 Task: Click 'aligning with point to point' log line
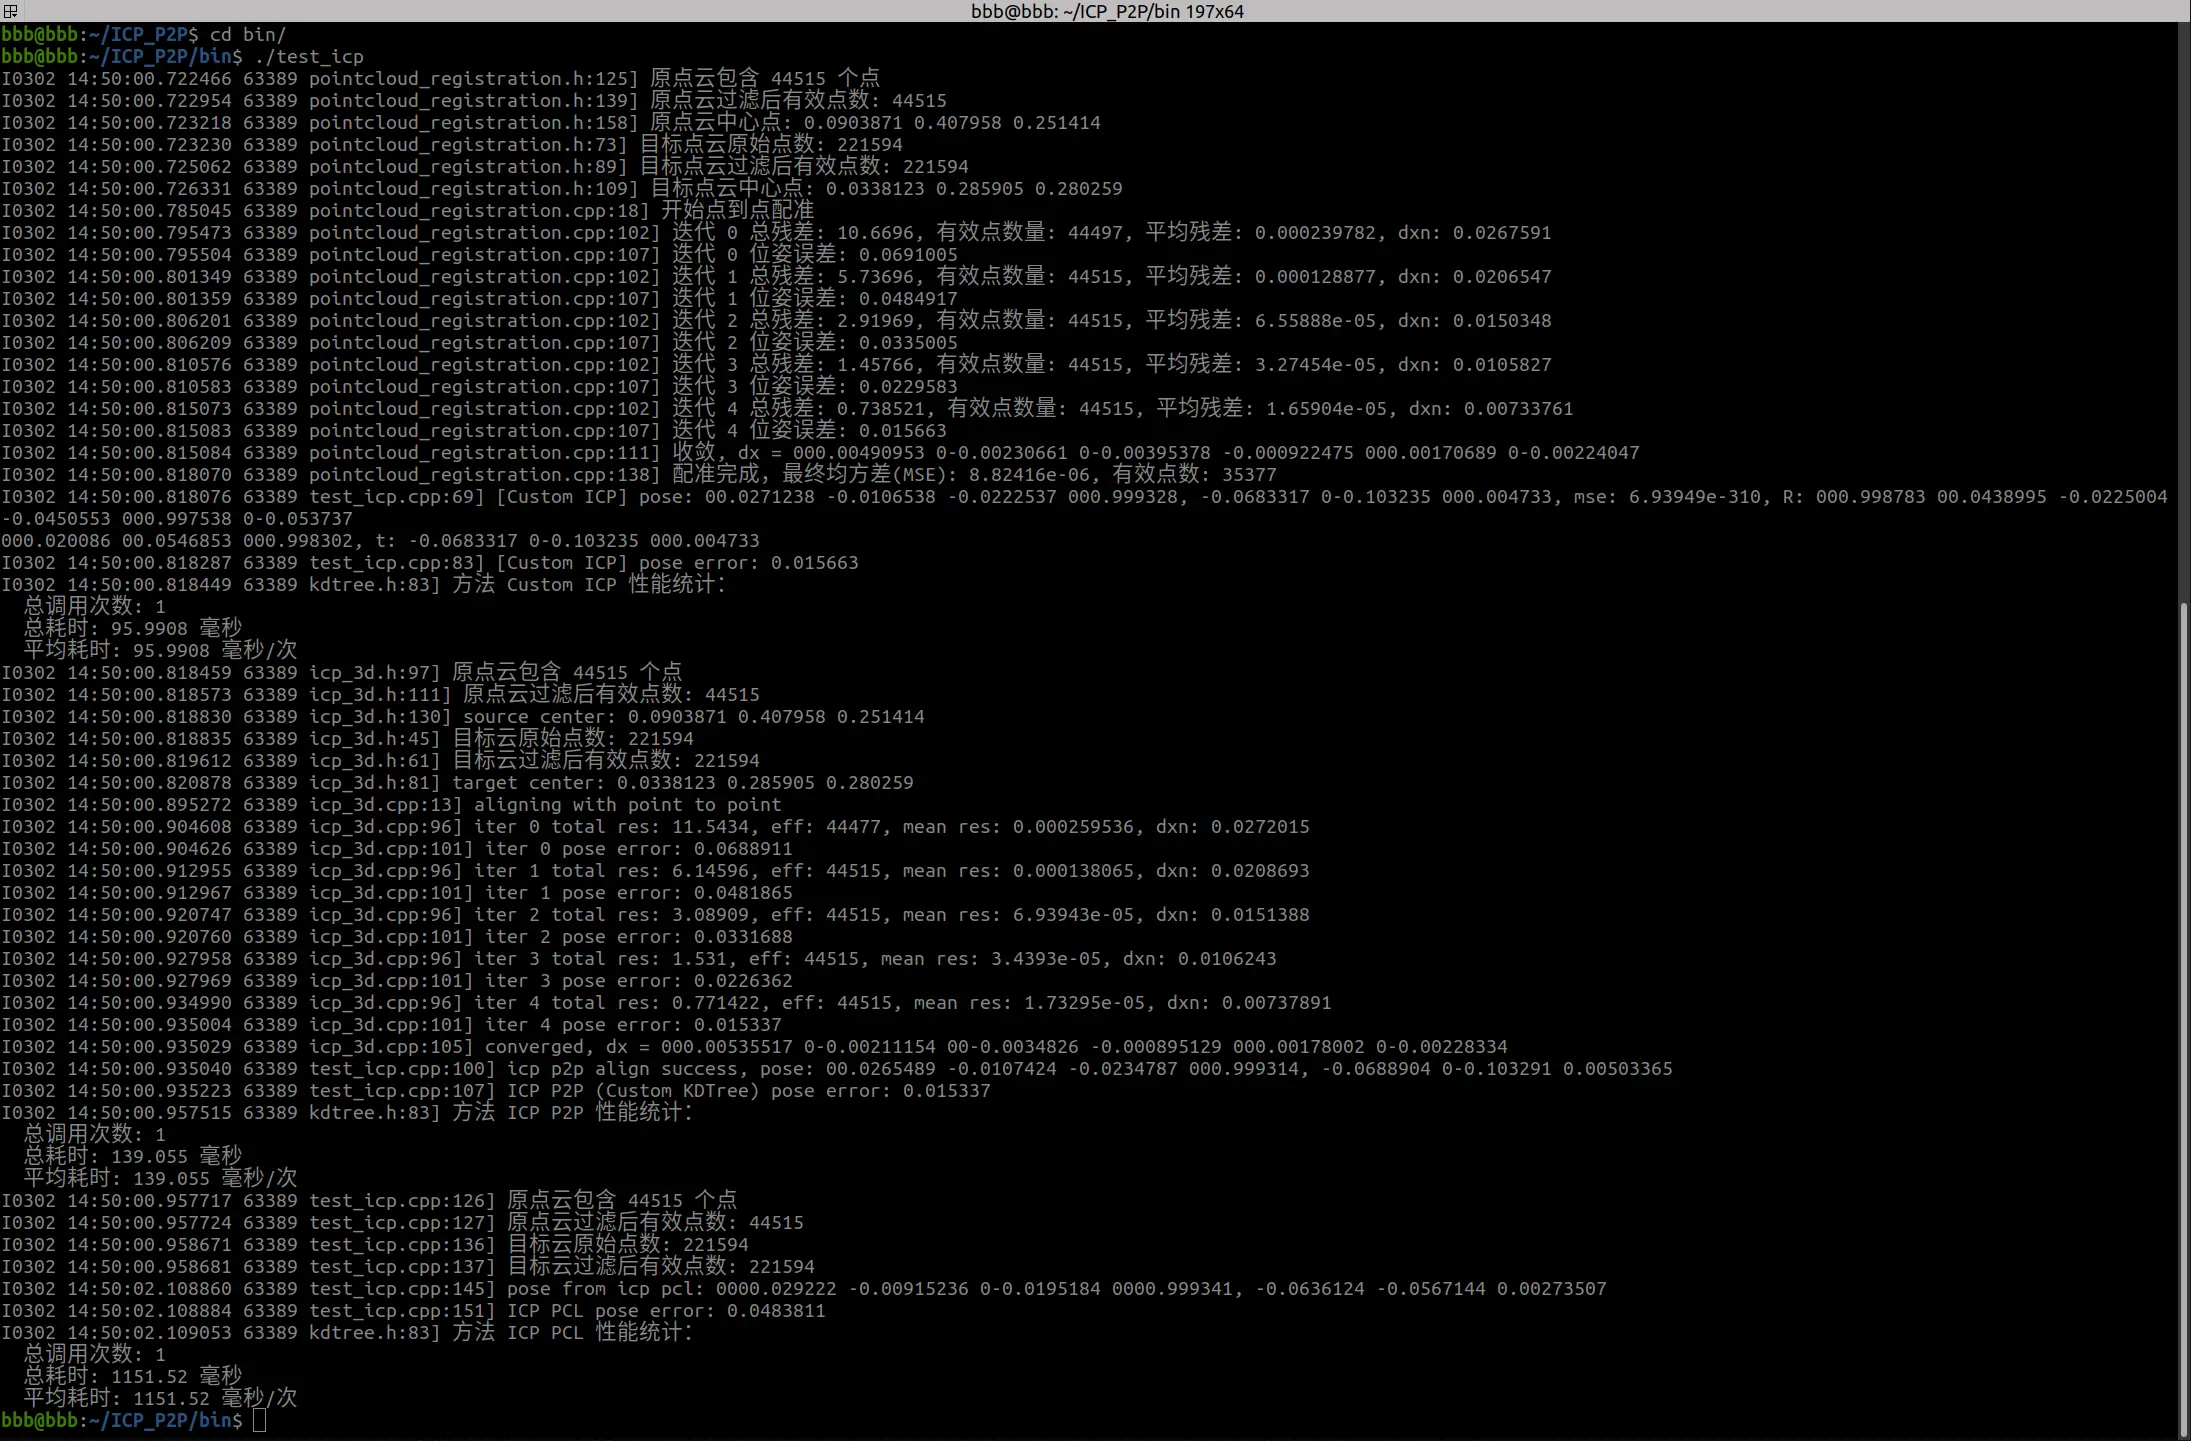click(x=627, y=805)
